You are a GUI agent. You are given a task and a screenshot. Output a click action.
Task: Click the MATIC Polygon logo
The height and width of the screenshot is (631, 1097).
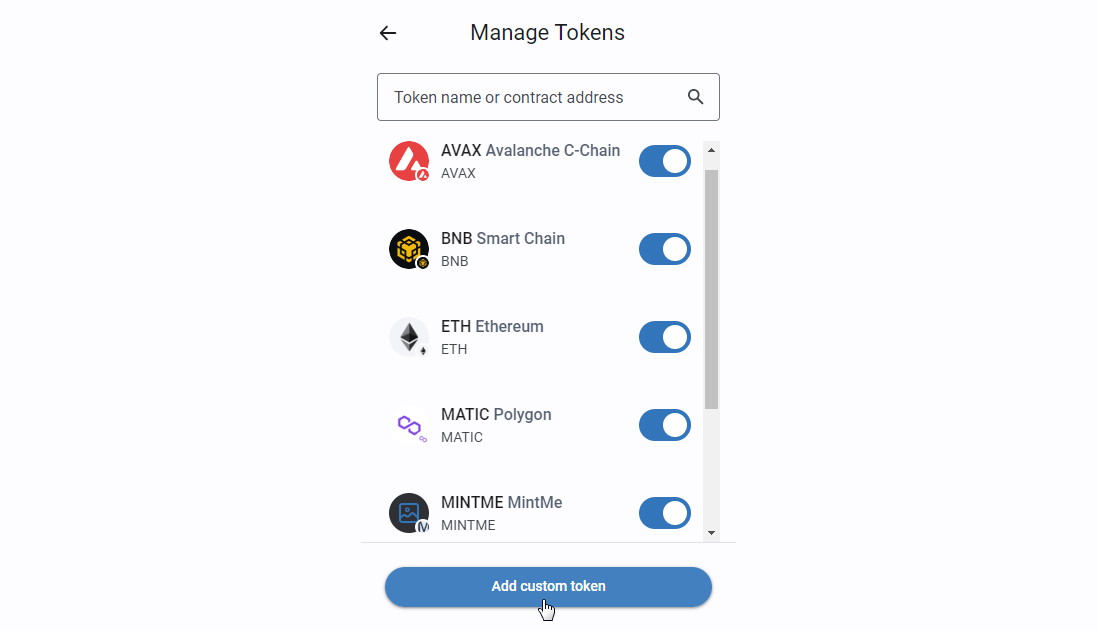point(408,425)
